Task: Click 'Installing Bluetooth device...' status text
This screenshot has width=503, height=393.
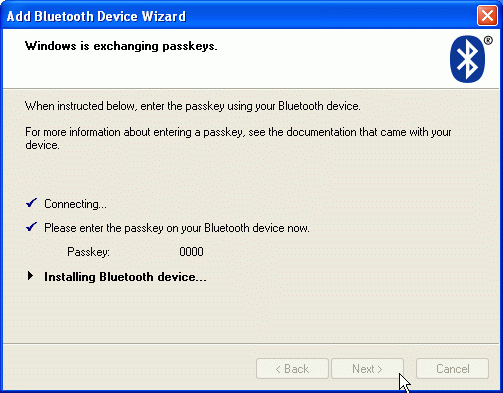Action: pyautogui.click(x=125, y=277)
